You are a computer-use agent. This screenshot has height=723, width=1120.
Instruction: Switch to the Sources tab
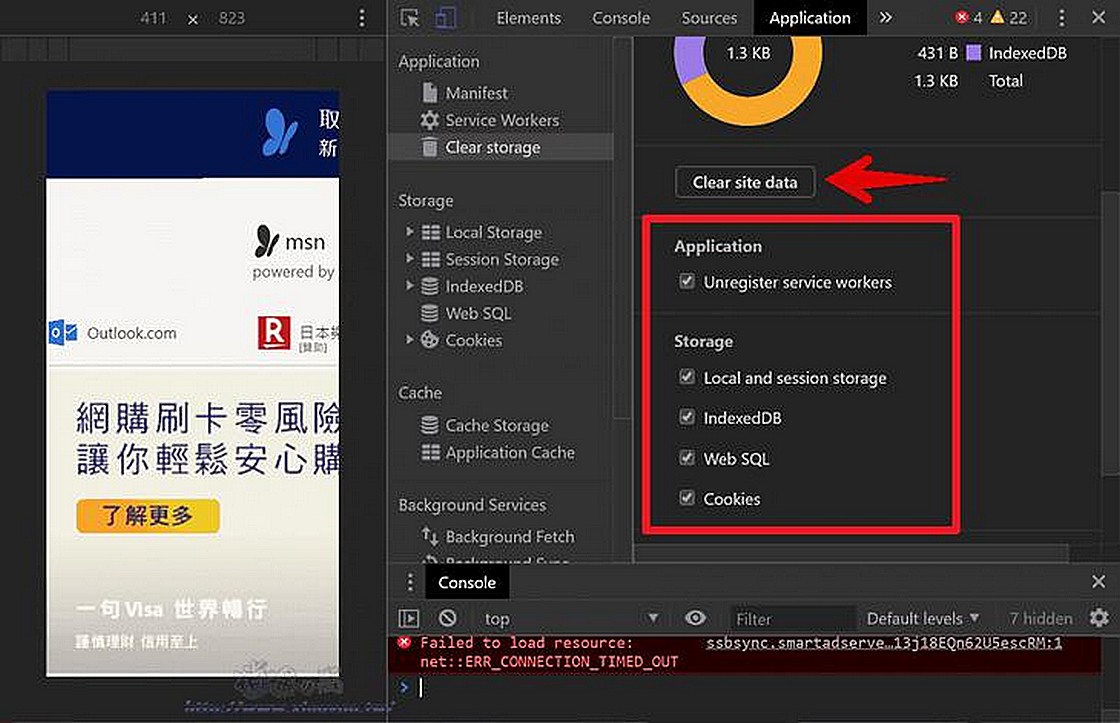(709, 18)
